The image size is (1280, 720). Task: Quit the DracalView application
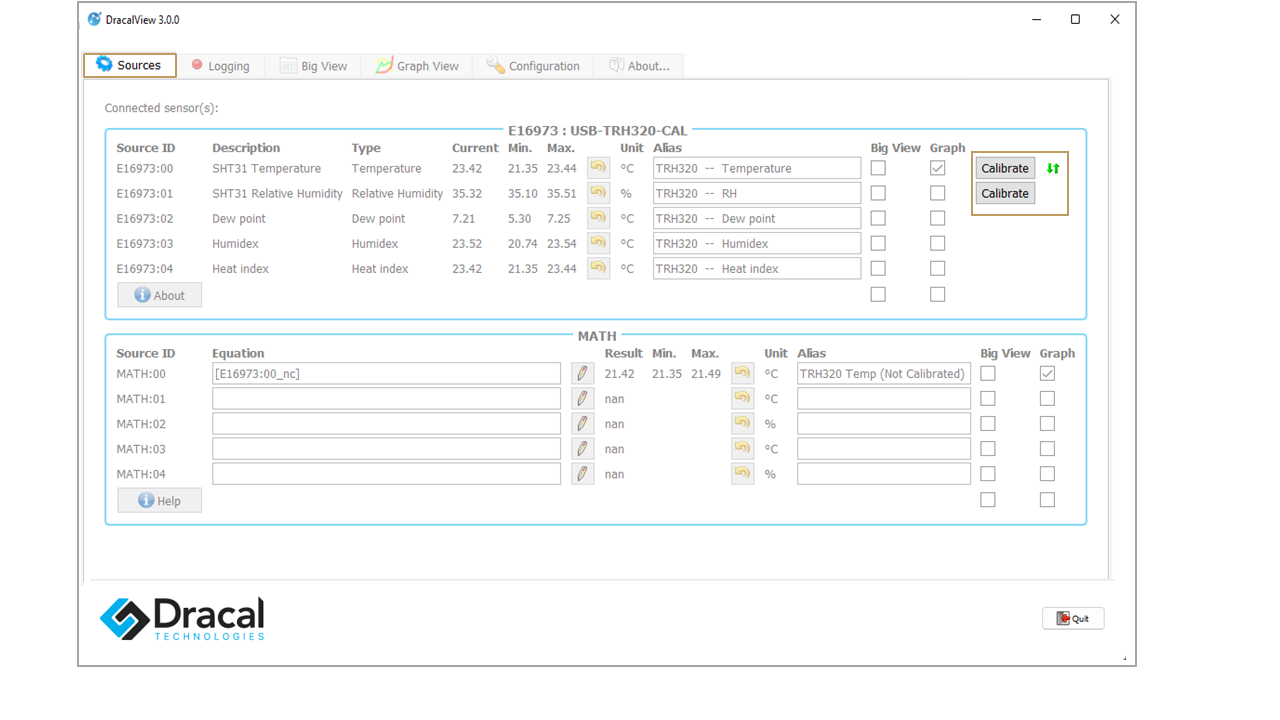(x=1073, y=618)
